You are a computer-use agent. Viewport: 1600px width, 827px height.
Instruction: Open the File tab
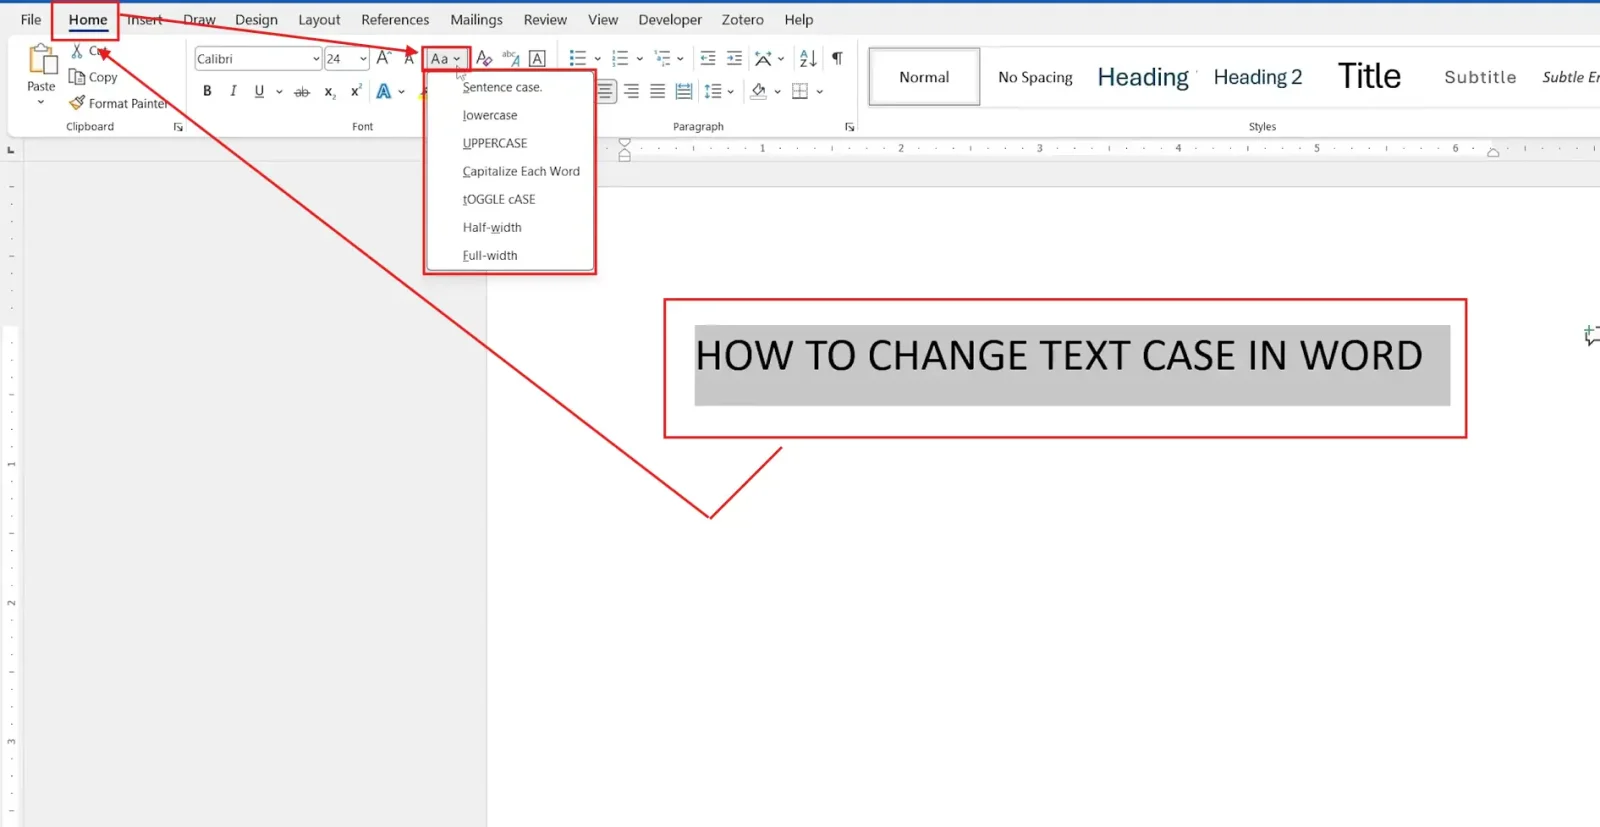[x=31, y=19]
